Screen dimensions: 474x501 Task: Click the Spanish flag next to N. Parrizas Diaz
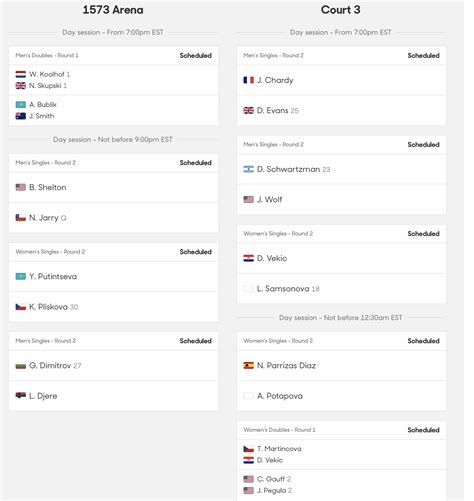249,366
